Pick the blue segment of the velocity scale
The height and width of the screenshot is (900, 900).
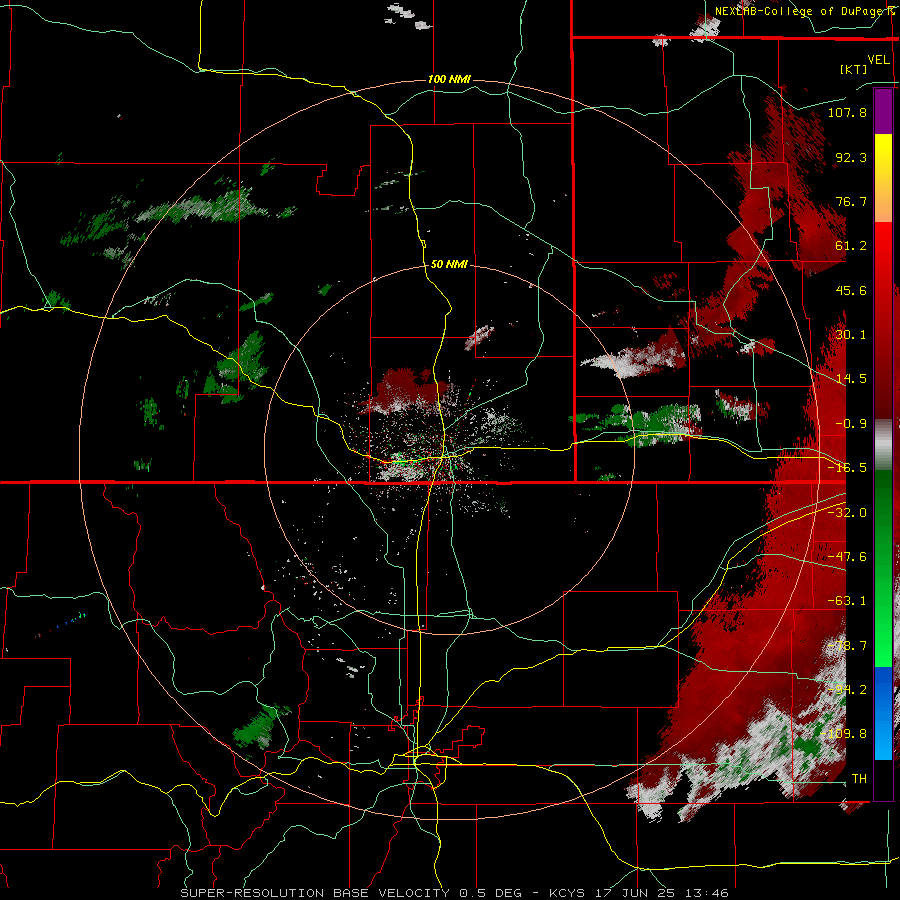(x=883, y=713)
